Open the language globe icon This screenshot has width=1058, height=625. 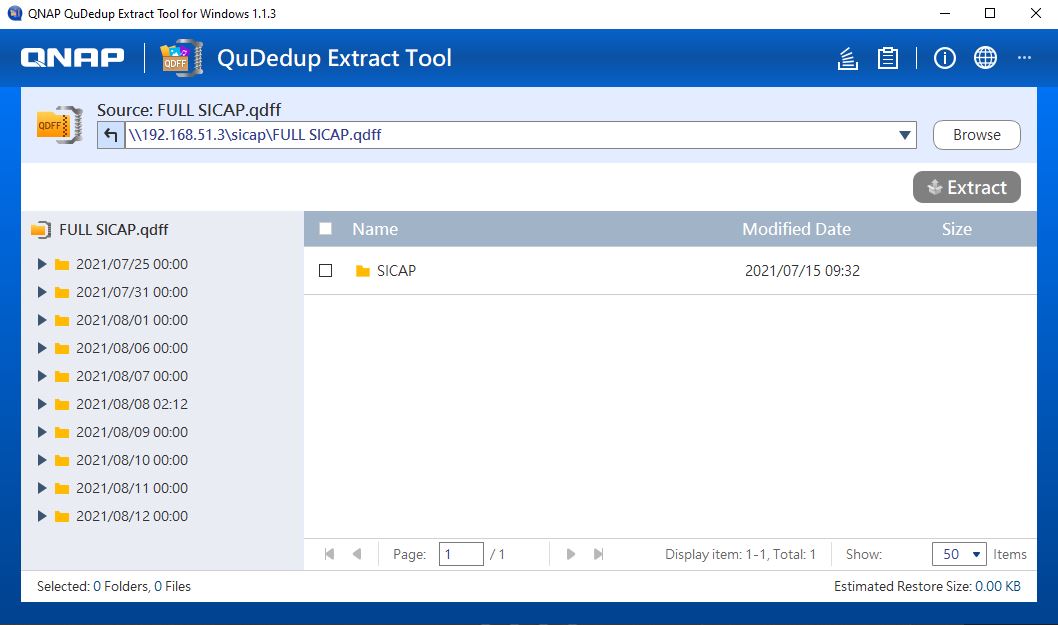[x=985, y=59]
